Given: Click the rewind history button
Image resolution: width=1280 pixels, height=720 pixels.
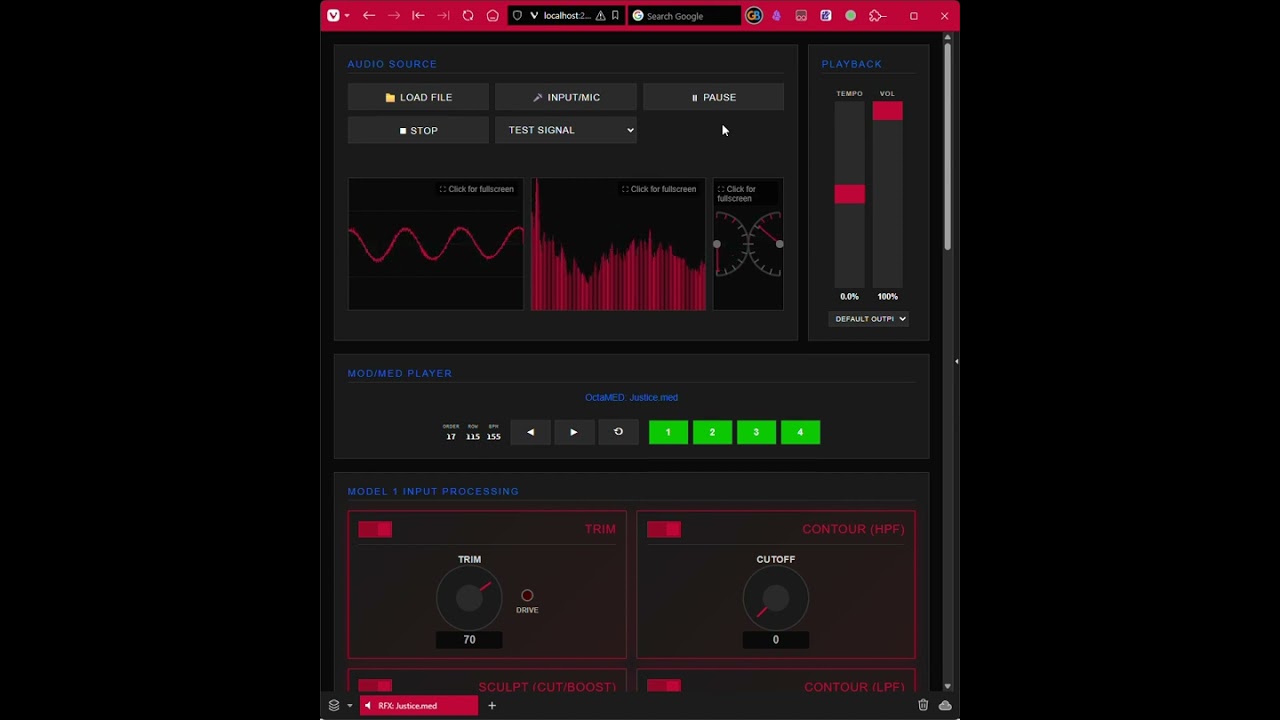Looking at the screenshot, I should (418, 15).
